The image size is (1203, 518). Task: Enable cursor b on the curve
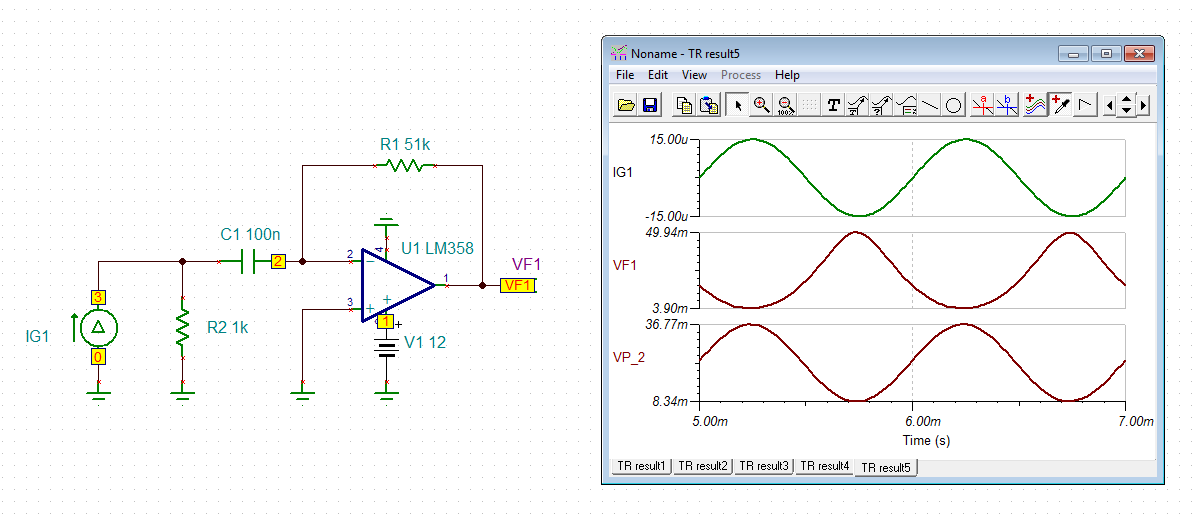[1007, 105]
